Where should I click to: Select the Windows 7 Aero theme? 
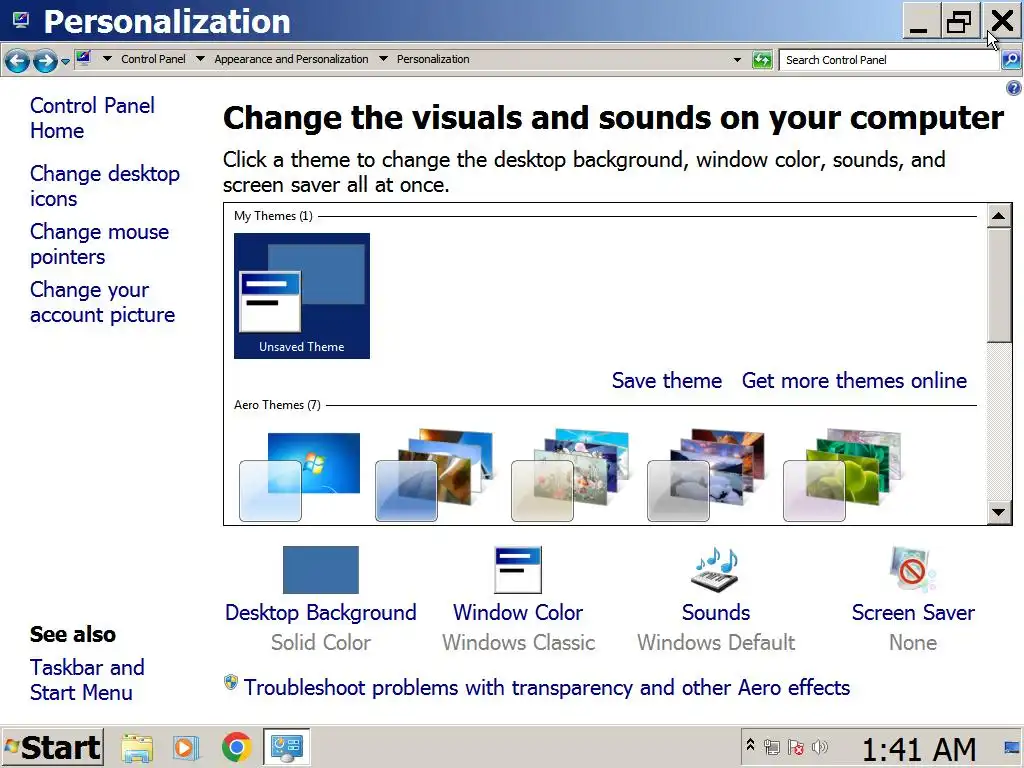300,475
